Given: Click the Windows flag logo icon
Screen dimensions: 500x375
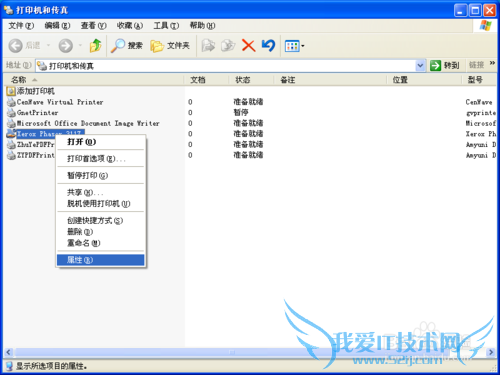Looking at the screenshot, I should (485, 26).
